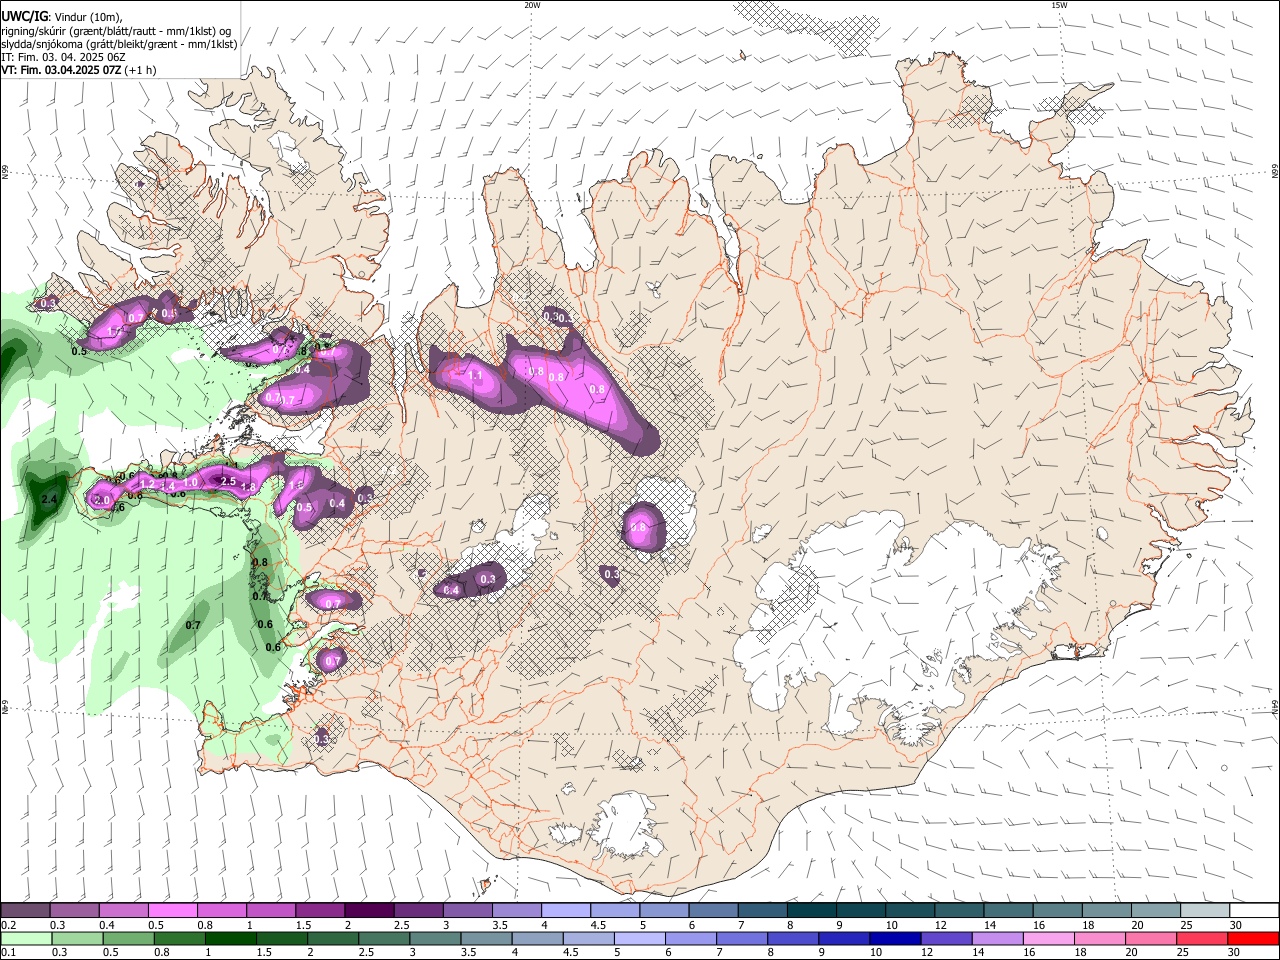Click the 7 swatch on the lower rain scale
Screen dimensions: 1280x960
742,938
